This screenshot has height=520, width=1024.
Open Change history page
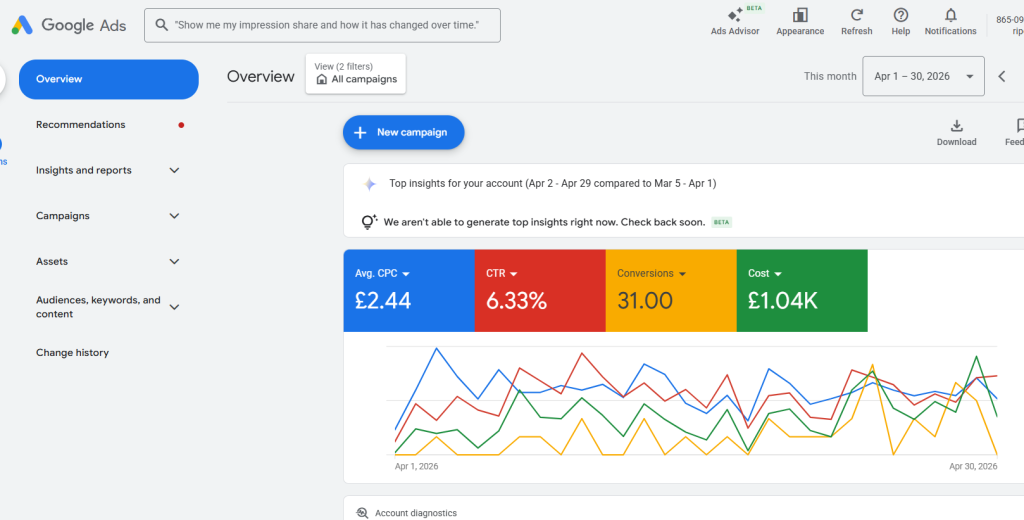tap(72, 353)
